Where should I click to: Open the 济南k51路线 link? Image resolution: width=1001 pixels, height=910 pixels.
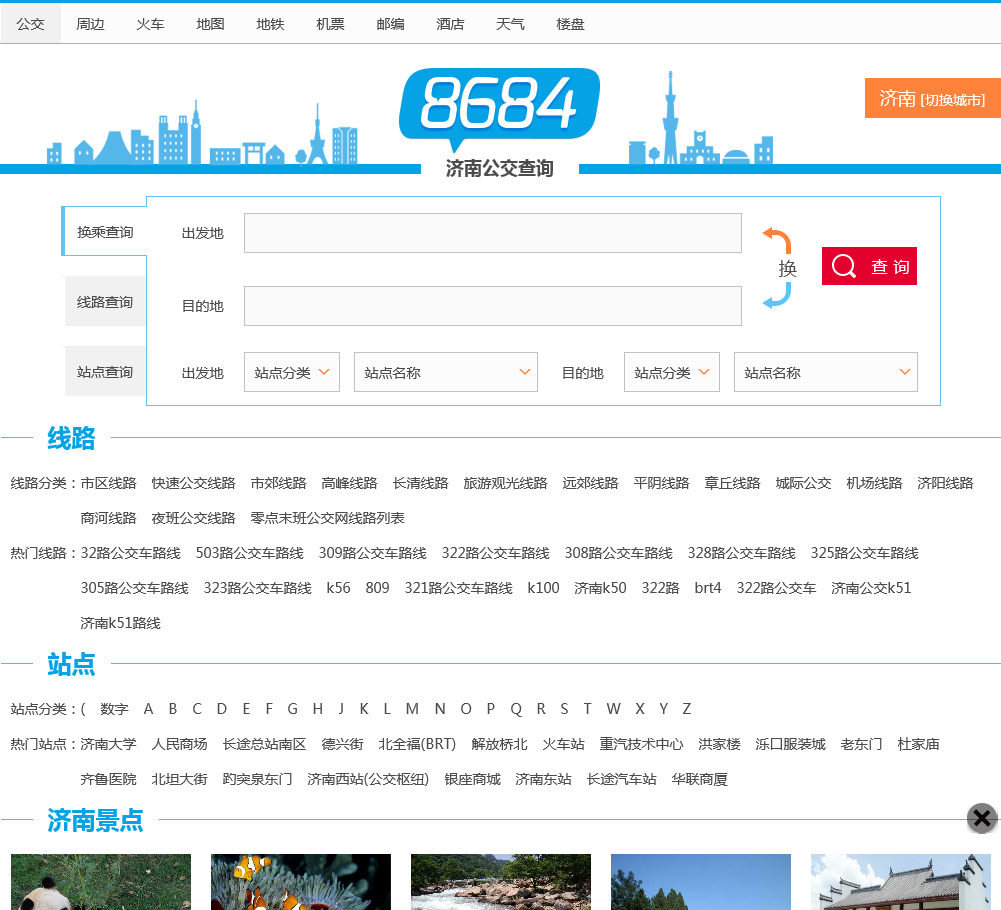[x=121, y=623]
